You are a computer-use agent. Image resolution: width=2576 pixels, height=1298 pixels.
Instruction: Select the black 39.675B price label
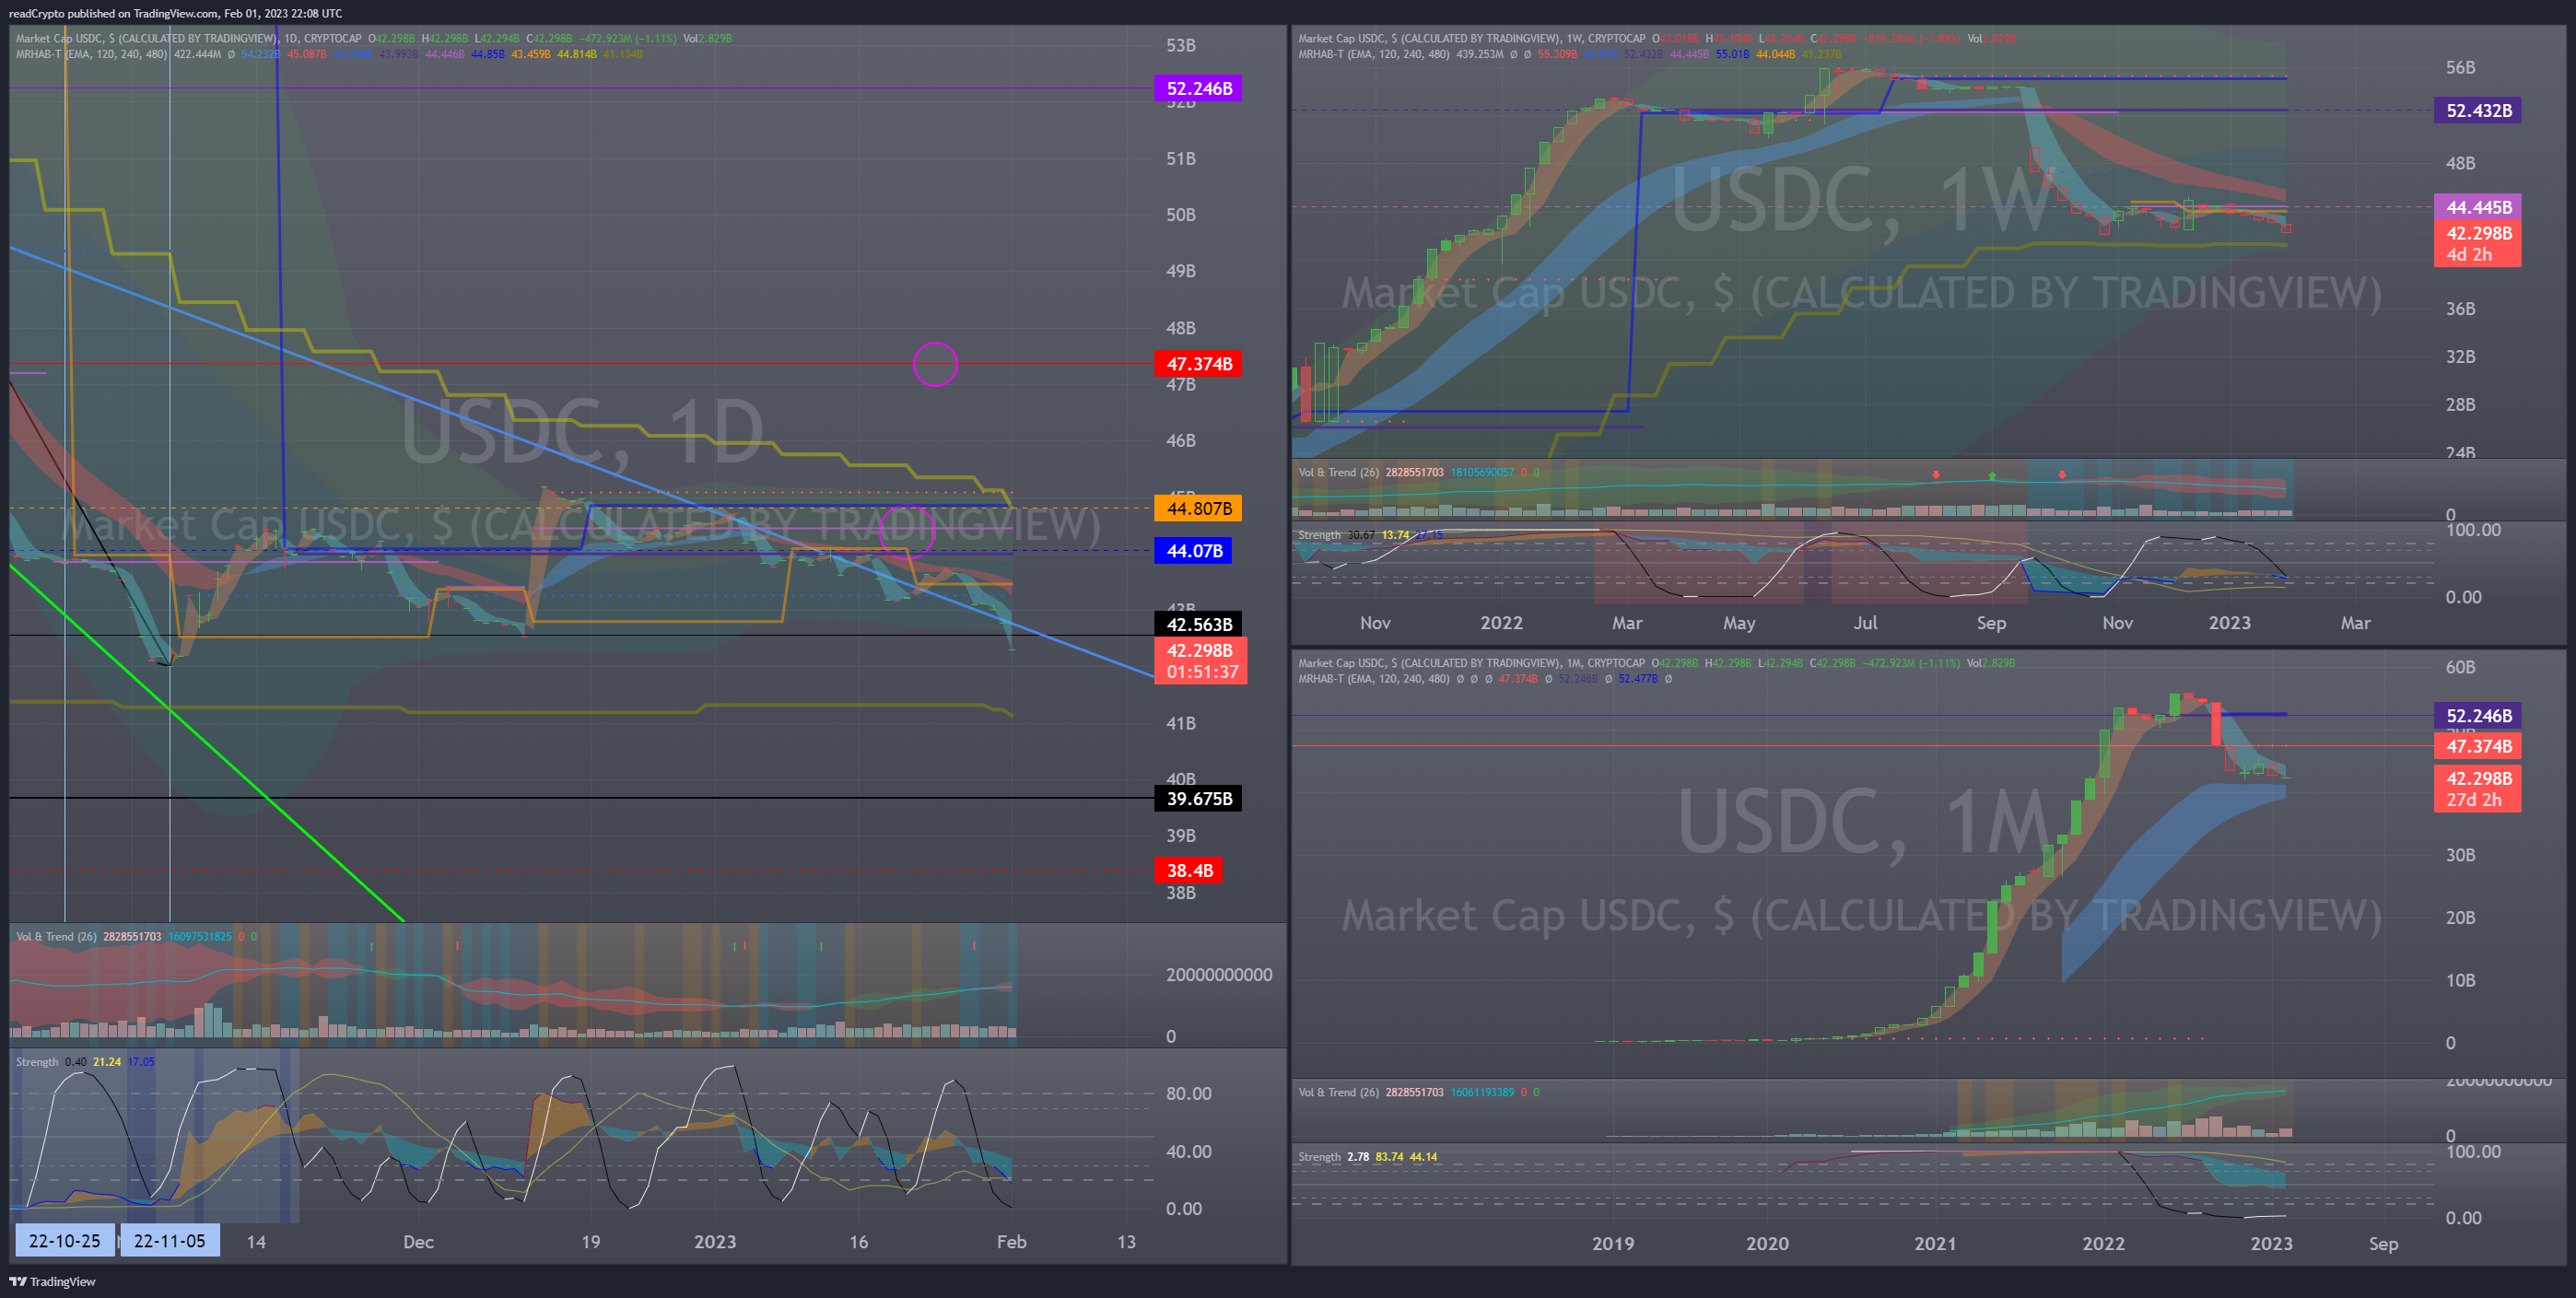click(x=1198, y=798)
